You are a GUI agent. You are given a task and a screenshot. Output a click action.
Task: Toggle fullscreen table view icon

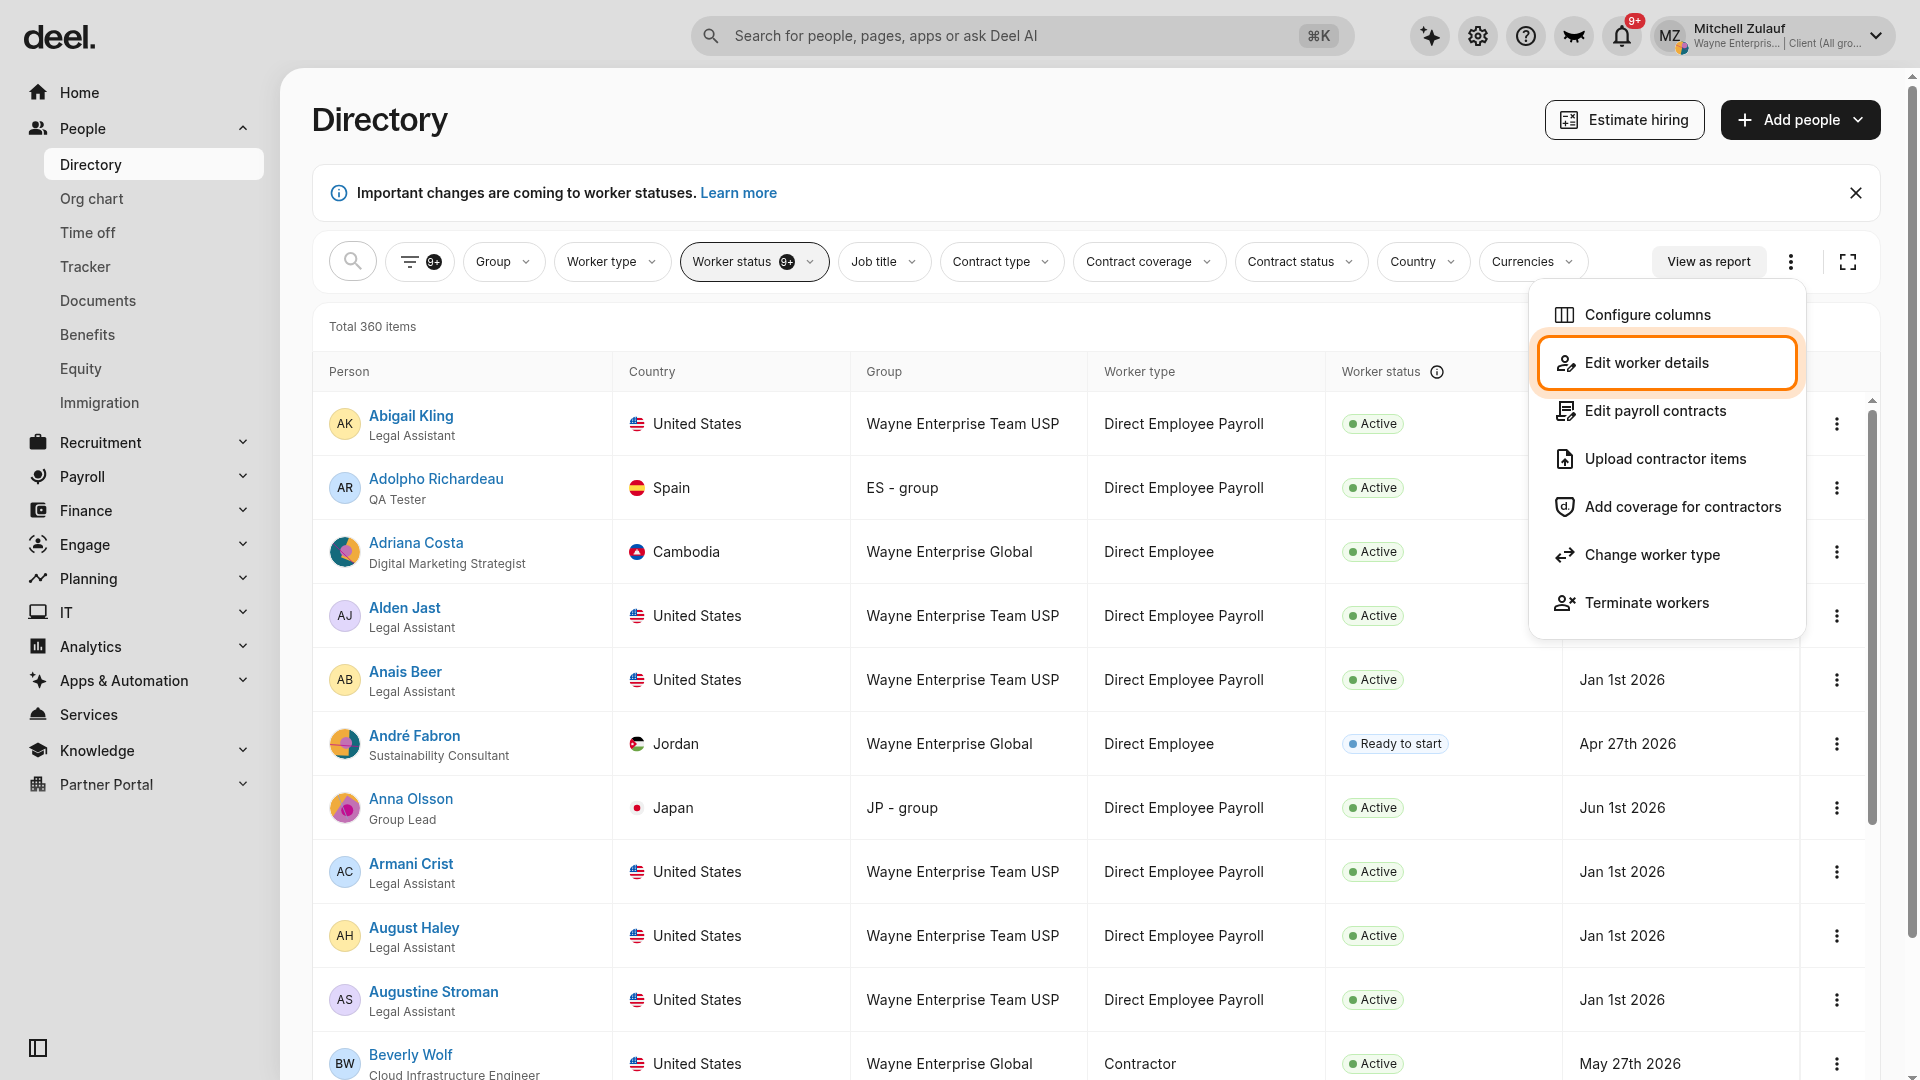coord(1848,262)
